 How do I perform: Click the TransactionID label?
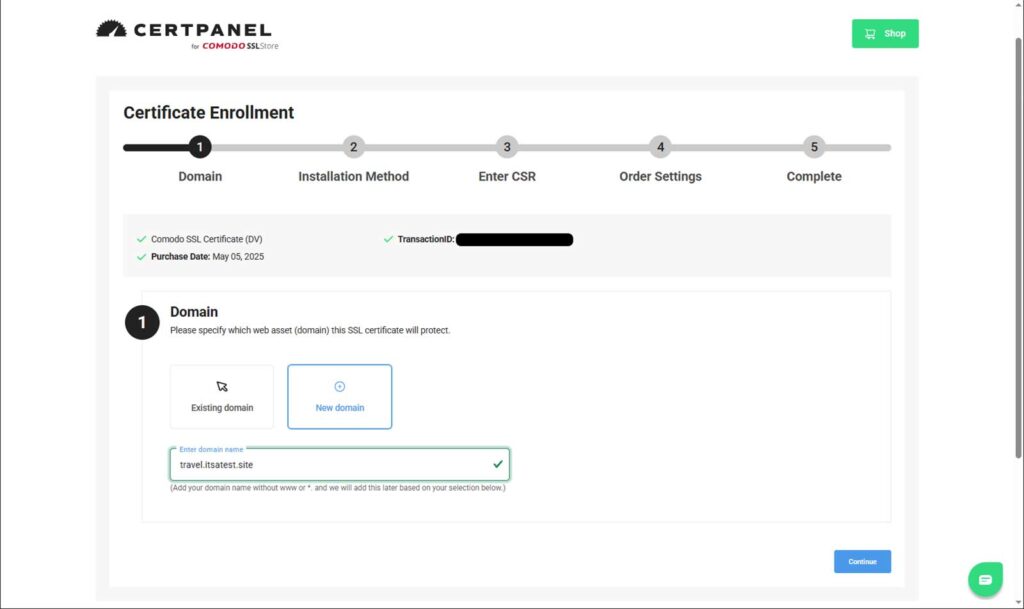tap(426, 239)
